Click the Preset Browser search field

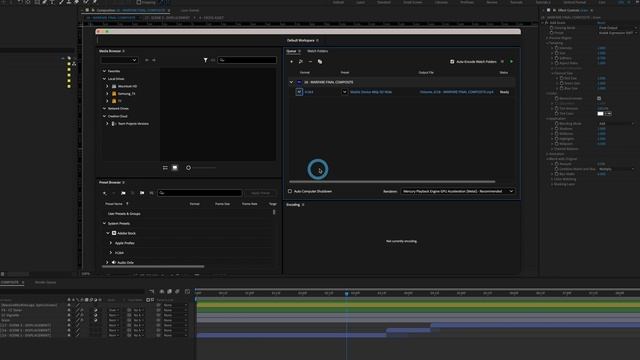200,193
